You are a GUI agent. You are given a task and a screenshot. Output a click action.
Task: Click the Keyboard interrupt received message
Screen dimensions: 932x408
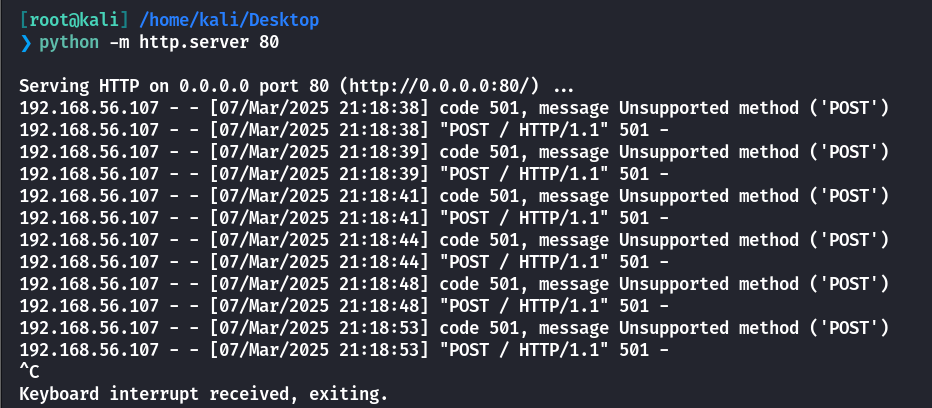[x=203, y=394]
